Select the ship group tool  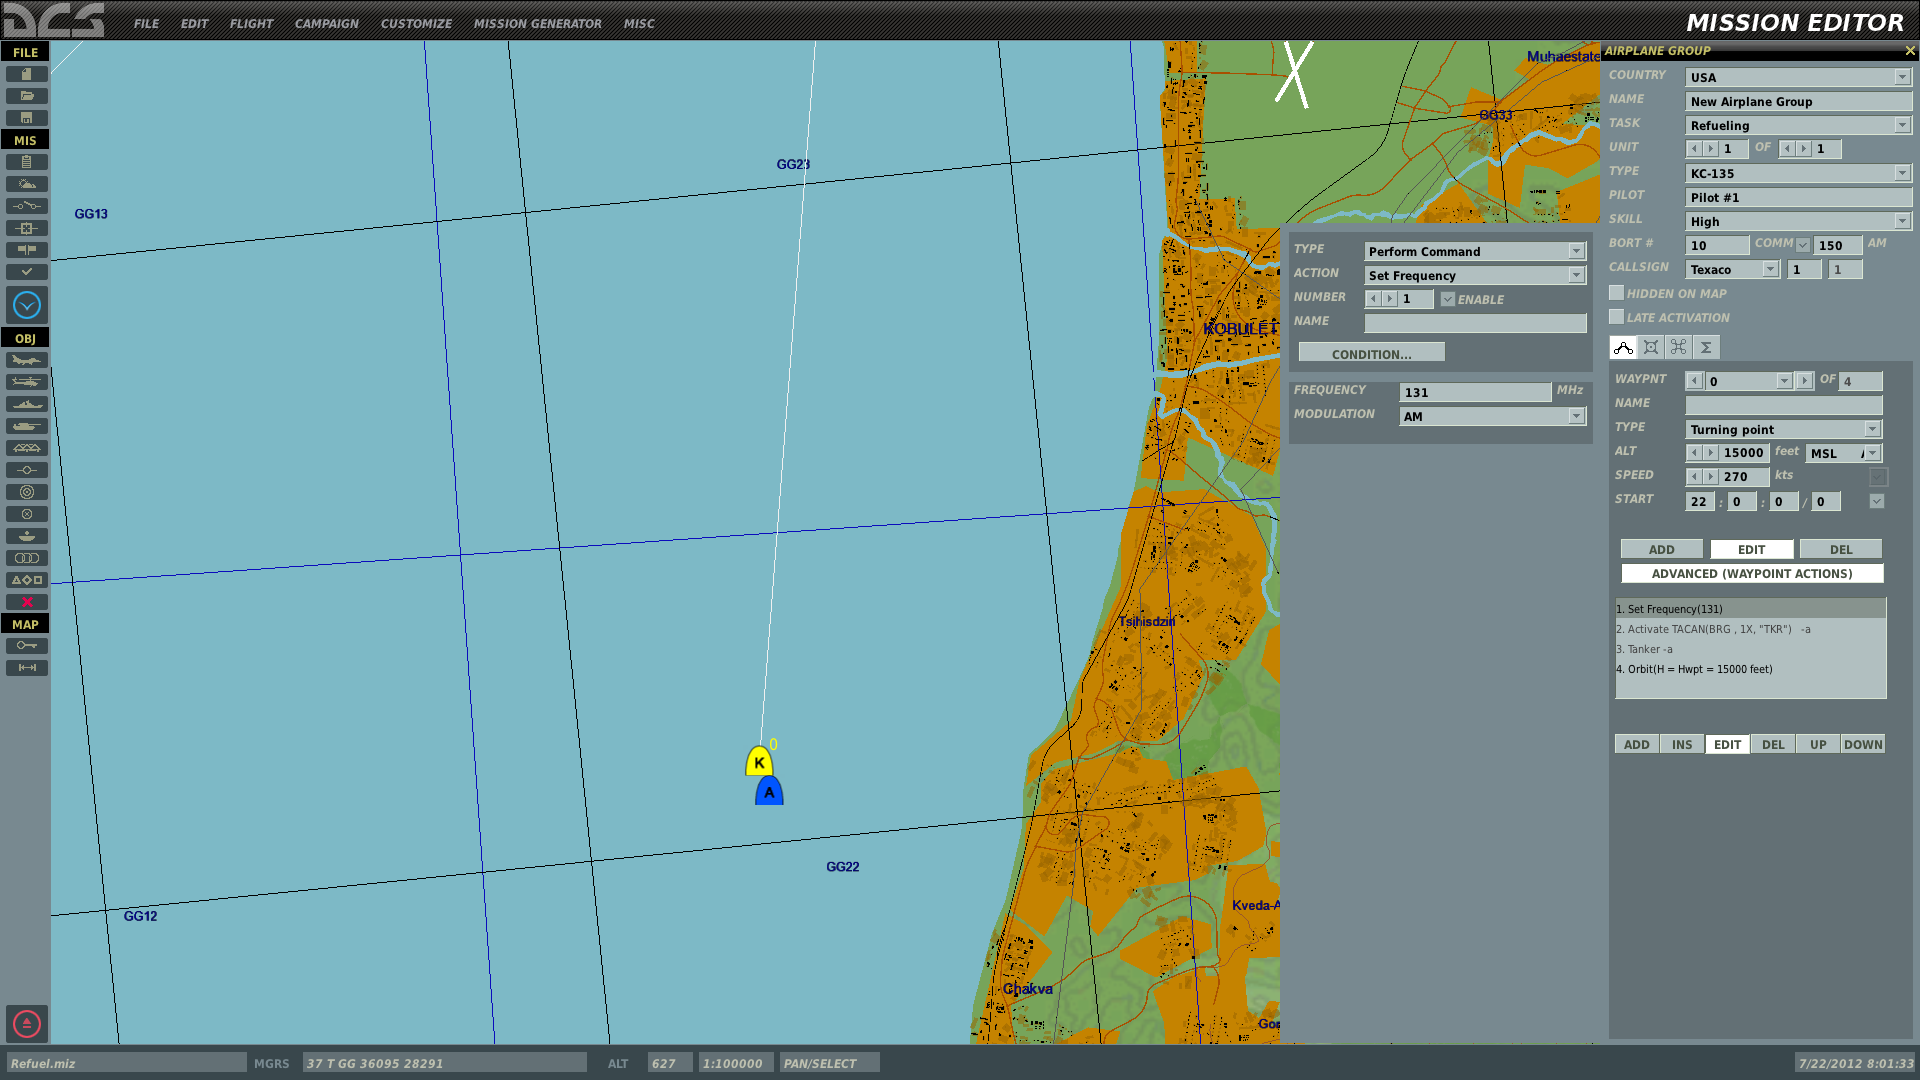26,404
